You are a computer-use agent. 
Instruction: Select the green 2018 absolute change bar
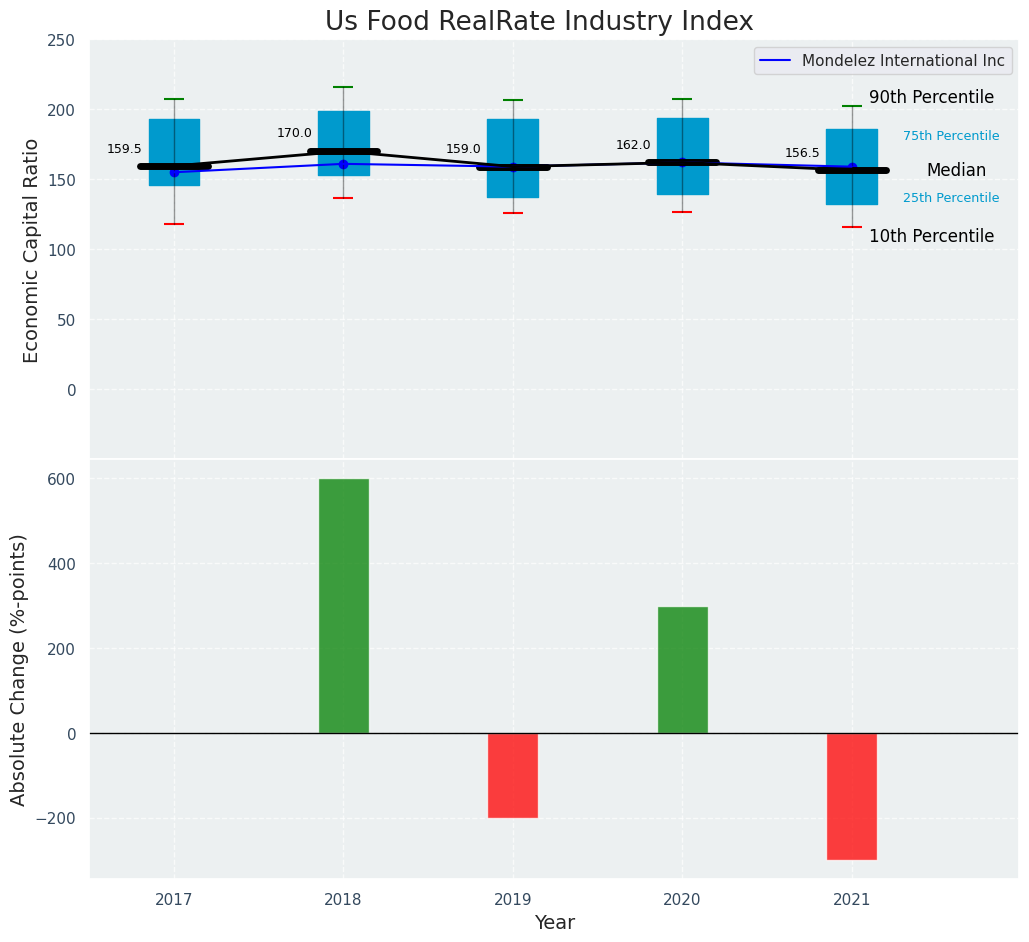[x=343, y=606]
